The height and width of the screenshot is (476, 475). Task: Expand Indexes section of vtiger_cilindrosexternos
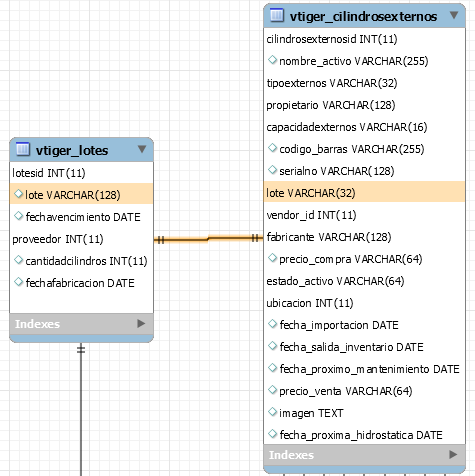[453, 454]
